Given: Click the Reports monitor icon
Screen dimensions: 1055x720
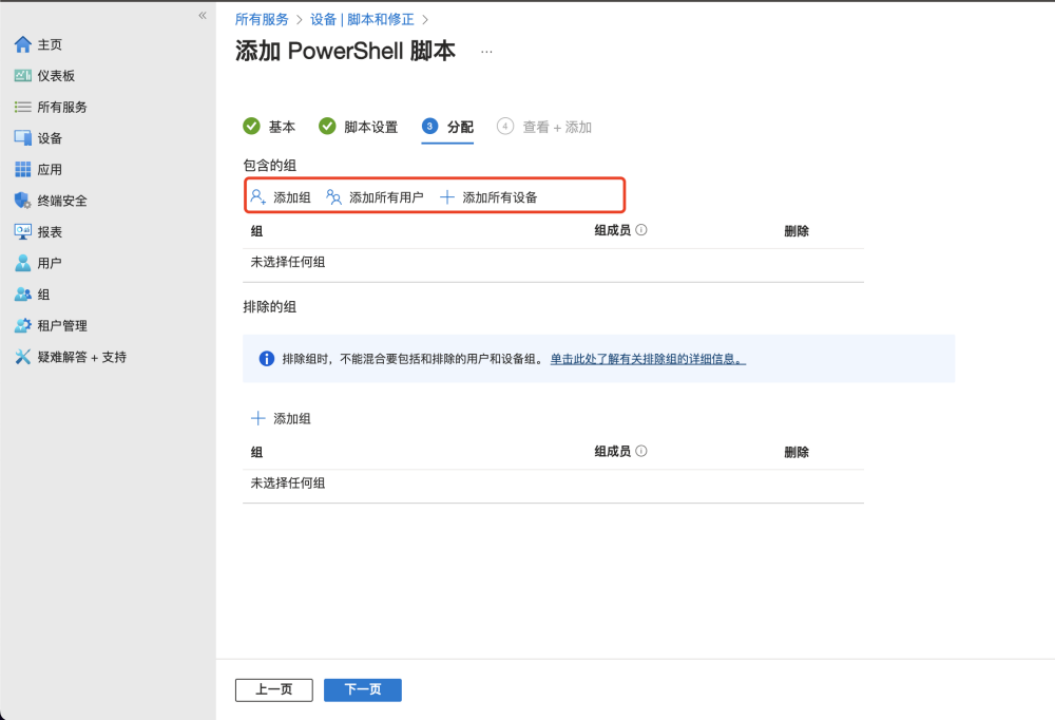Looking at the screenshot, I should (x=23, y=231).
